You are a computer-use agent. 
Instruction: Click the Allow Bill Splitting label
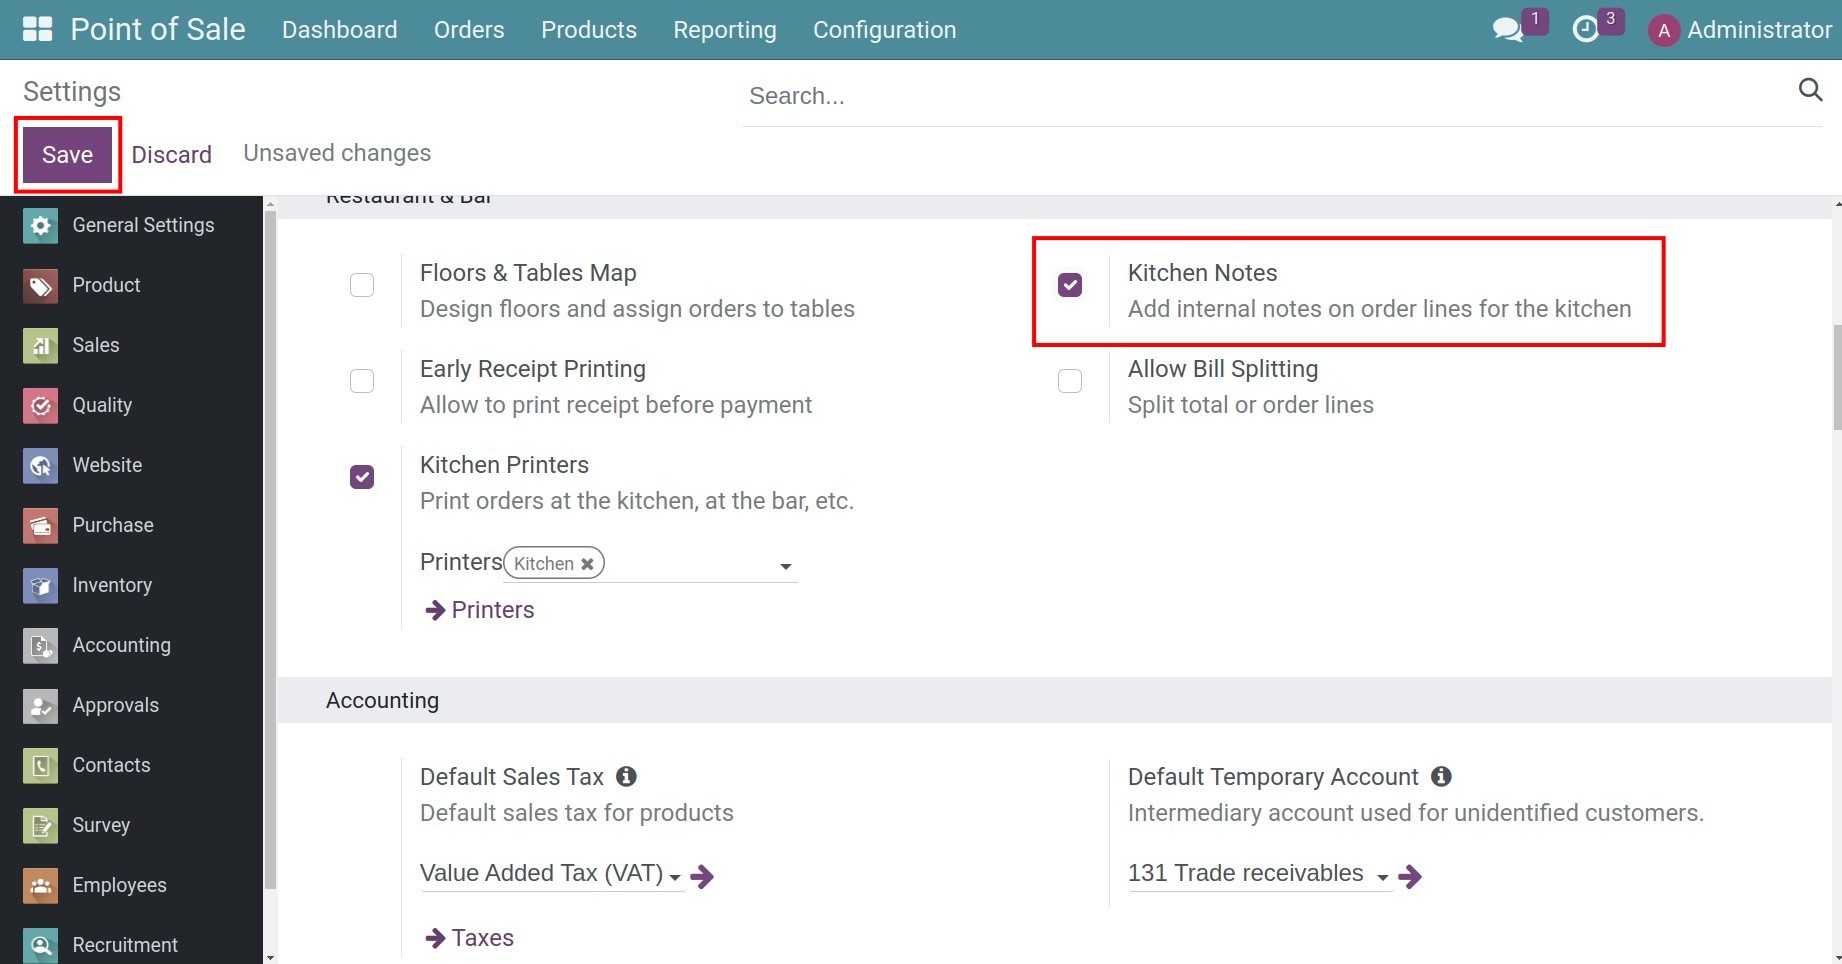tap(1223, 369)
